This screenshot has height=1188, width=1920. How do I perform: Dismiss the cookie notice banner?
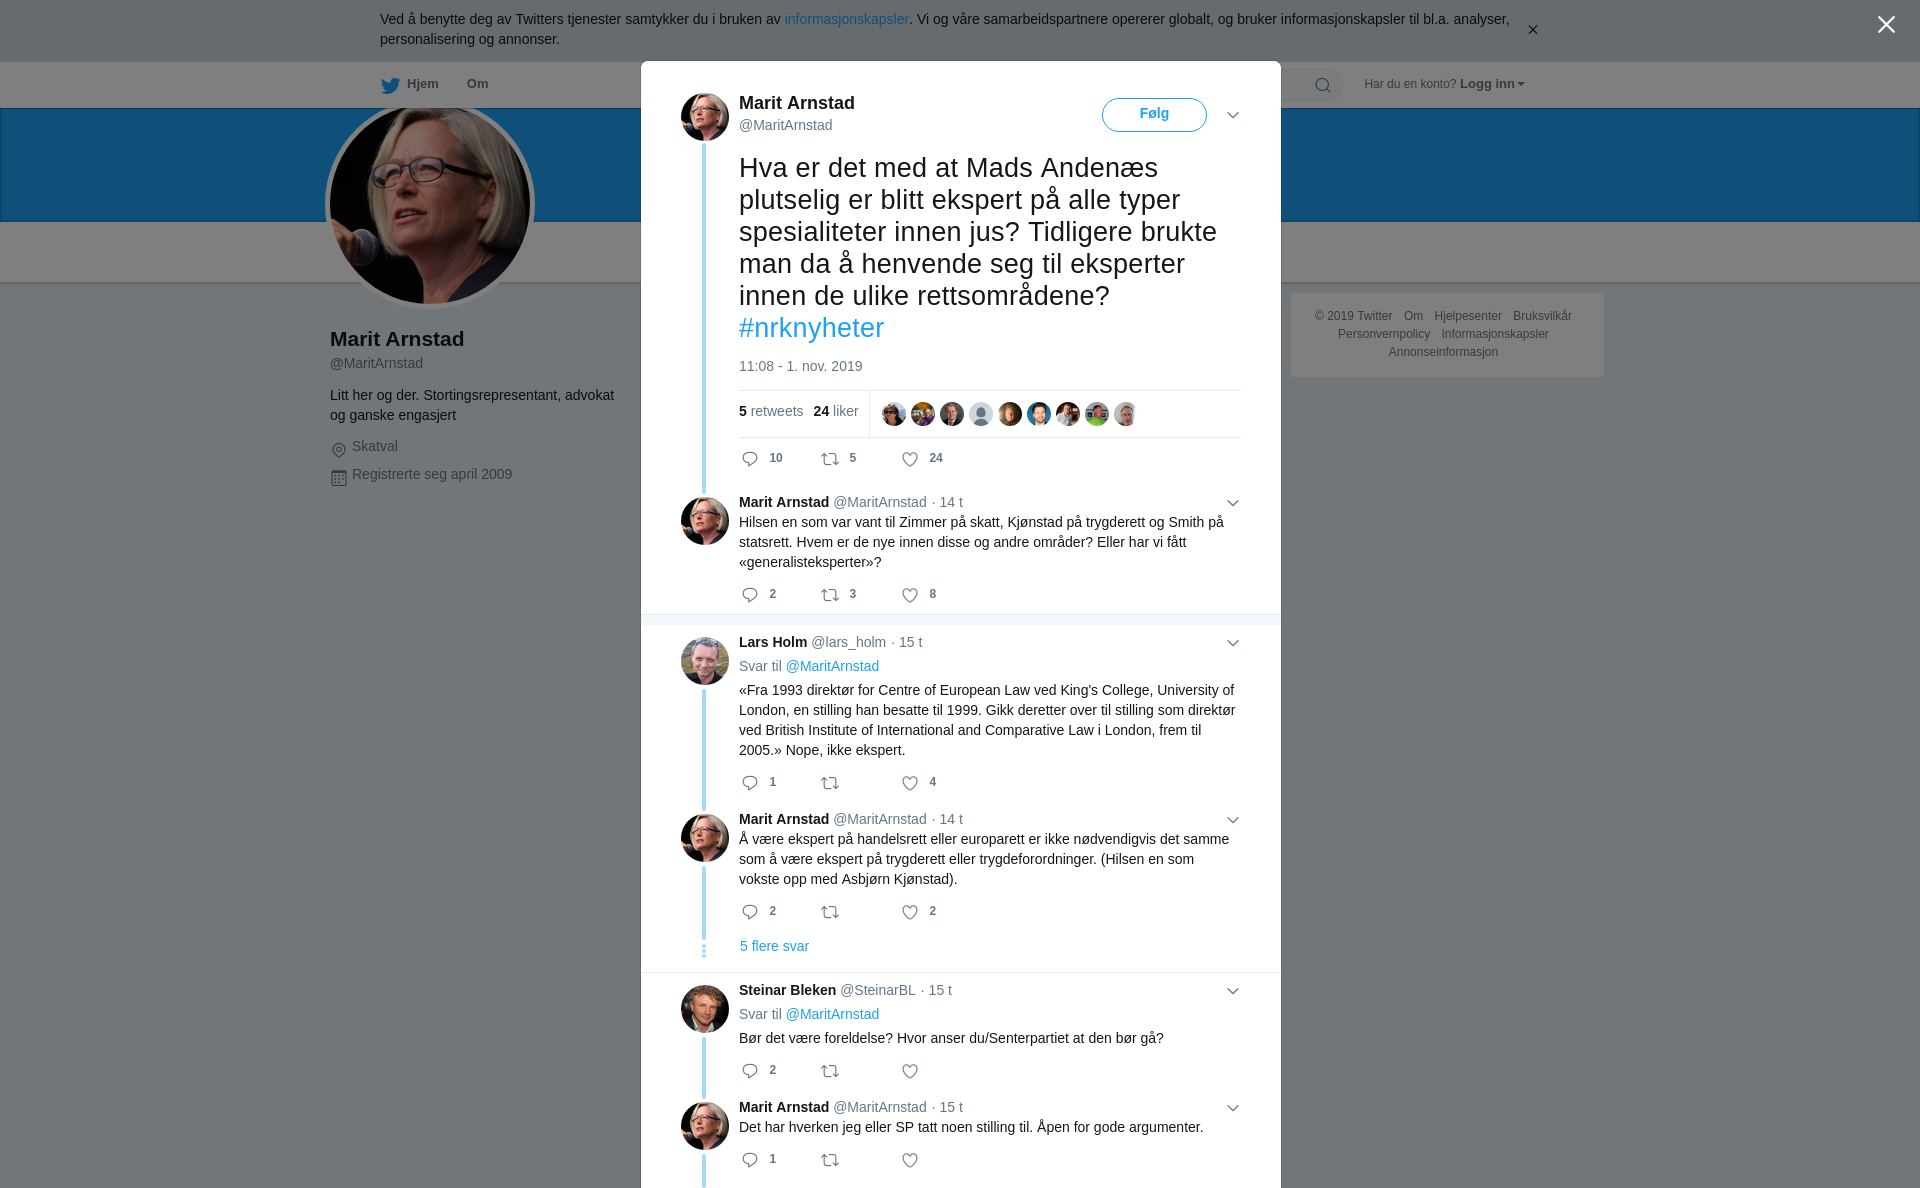(x=1532, y=30)
